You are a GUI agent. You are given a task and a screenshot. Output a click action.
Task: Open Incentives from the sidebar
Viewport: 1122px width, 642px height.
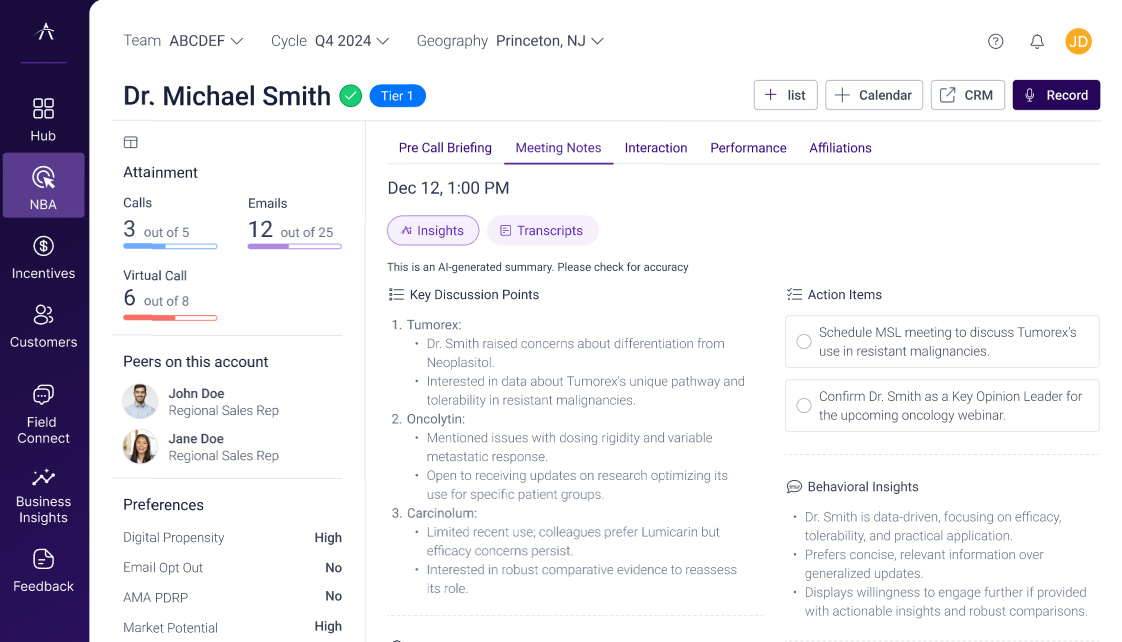[43, 257]
